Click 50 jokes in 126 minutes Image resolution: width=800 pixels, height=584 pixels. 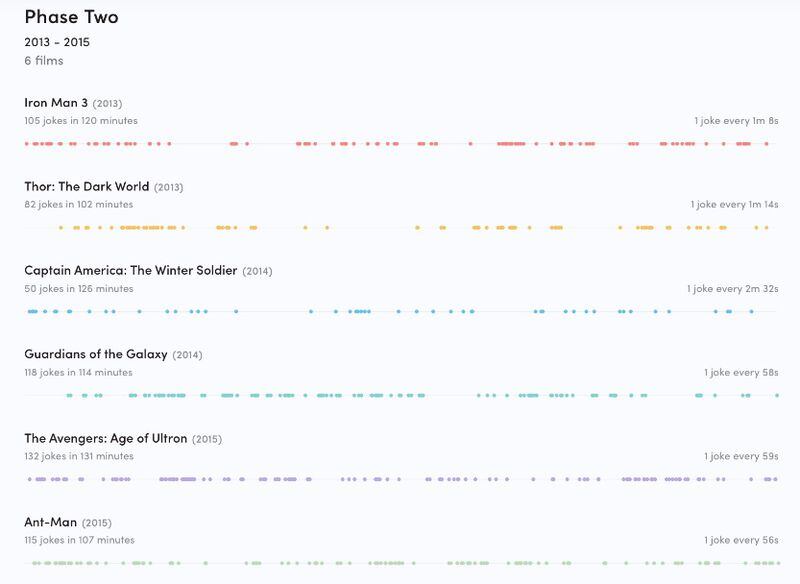coord(79,289)
